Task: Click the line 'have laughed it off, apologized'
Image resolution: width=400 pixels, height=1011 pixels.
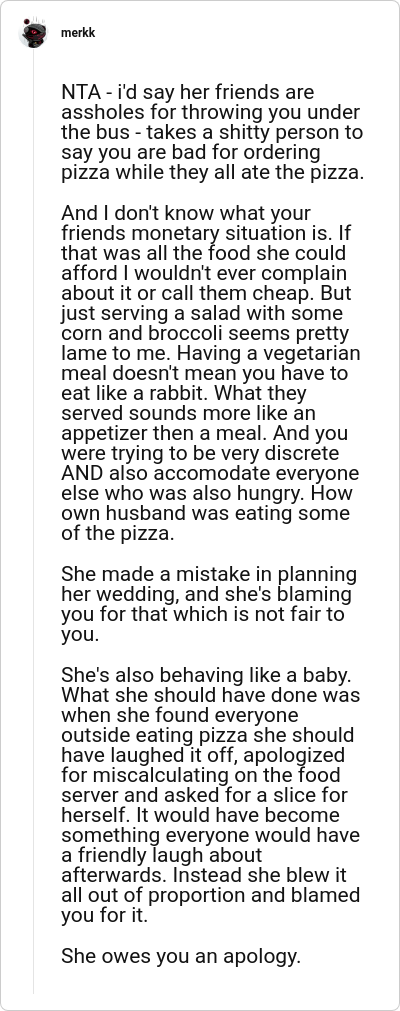Action: (203, 756)
